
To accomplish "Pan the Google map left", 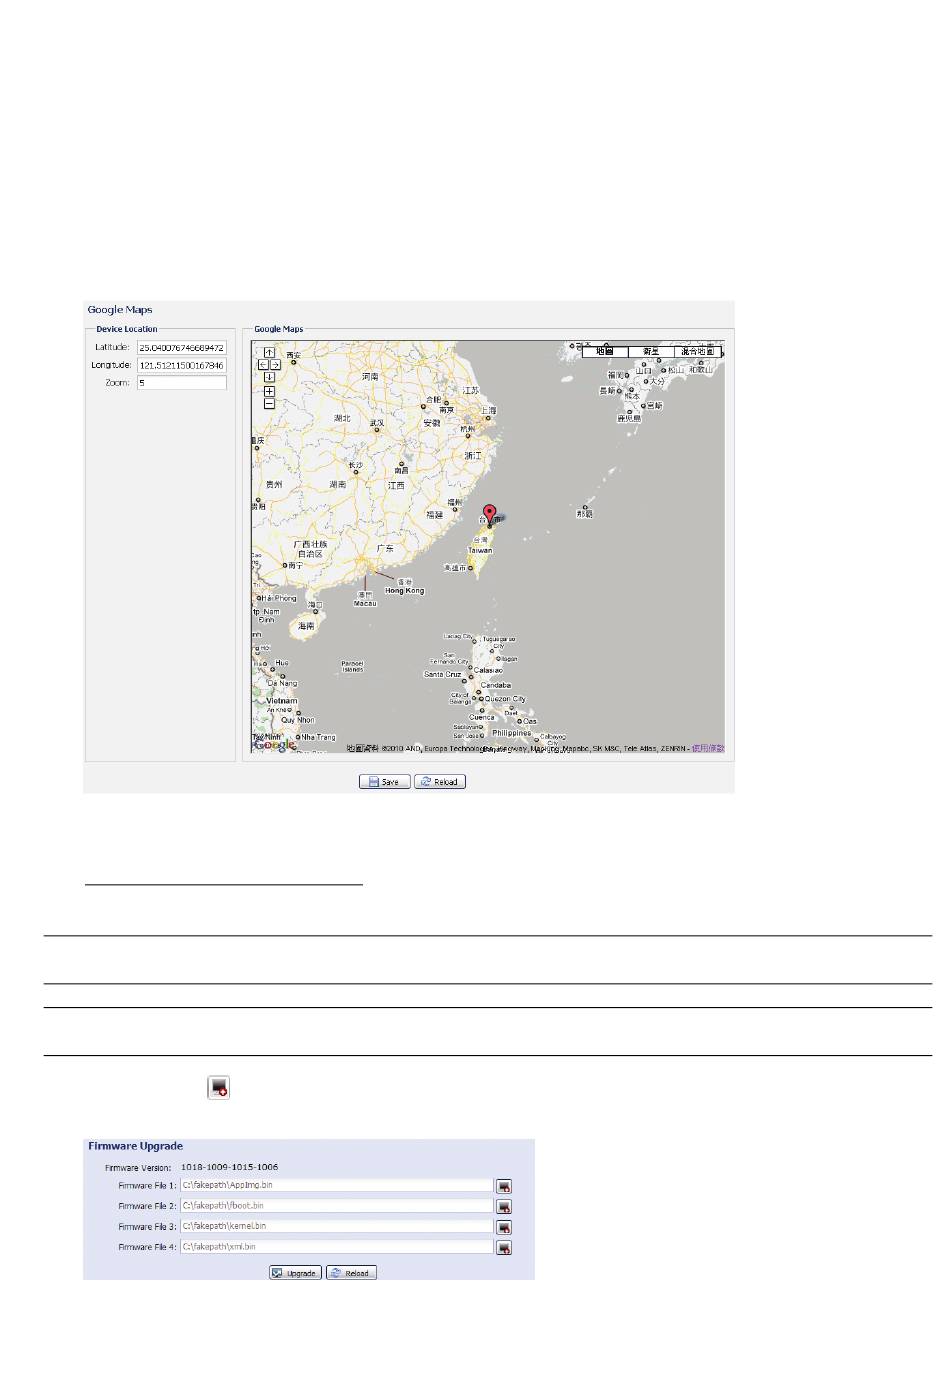I will (x=263, y=365).
